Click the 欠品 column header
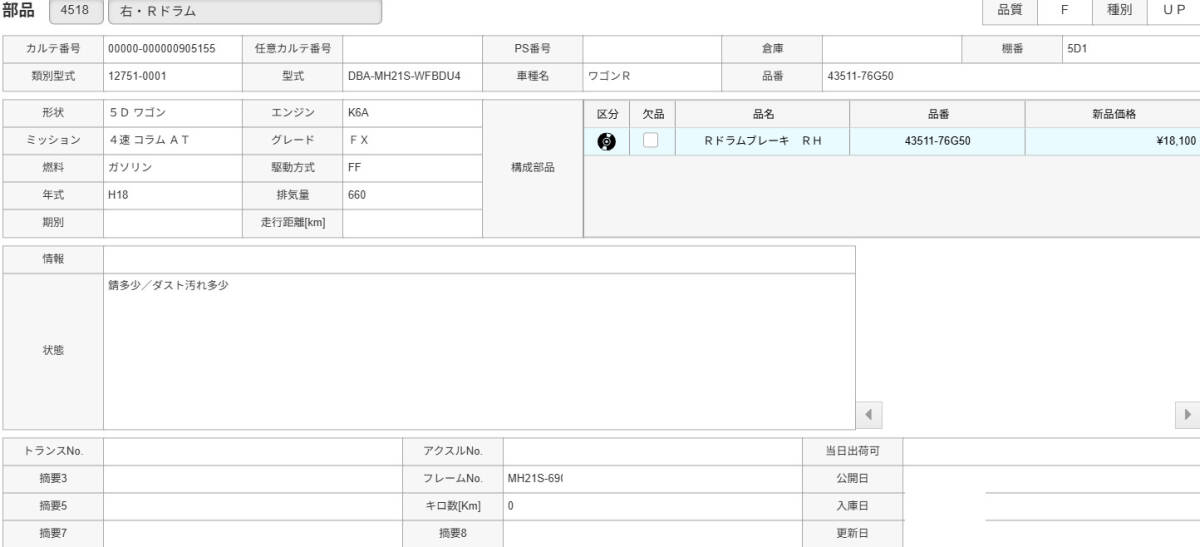This screenshot has height=547, width=1200. point(653,114)
